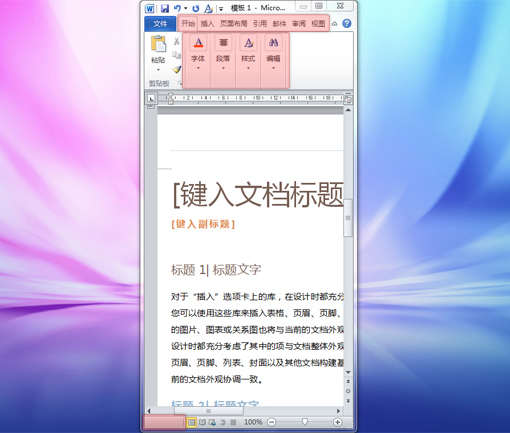Switch to the 页面布局 (Page Layout) tab

click(x=234, y=24)
